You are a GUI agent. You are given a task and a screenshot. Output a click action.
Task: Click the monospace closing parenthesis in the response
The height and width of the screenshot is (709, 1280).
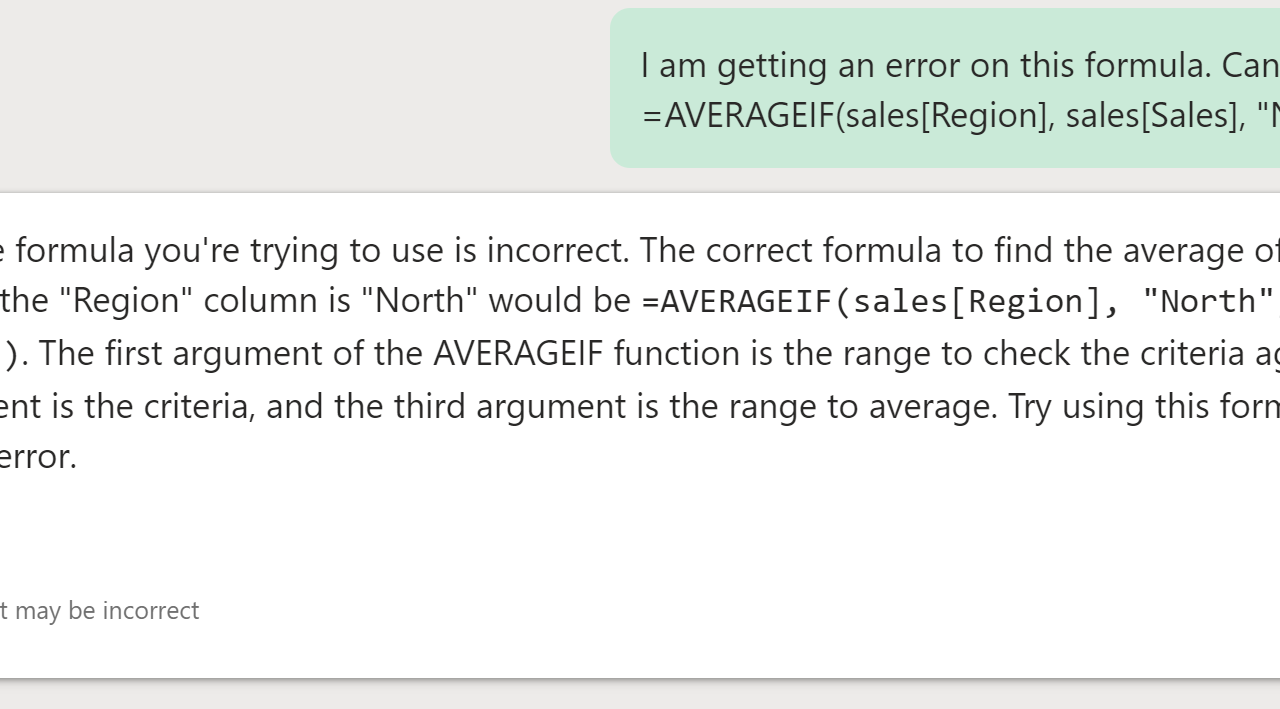pyautogui.click(x=10, y=353)
